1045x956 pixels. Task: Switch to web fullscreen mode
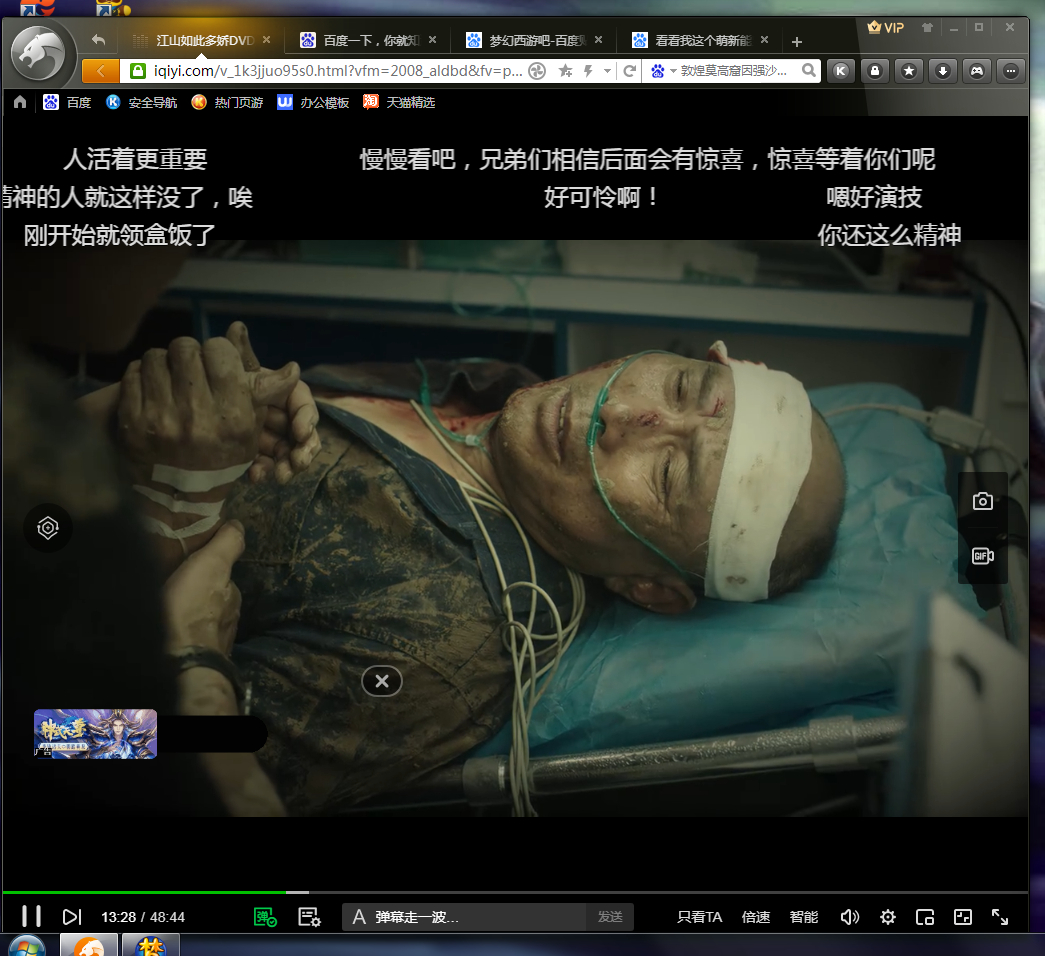point(963,917)
